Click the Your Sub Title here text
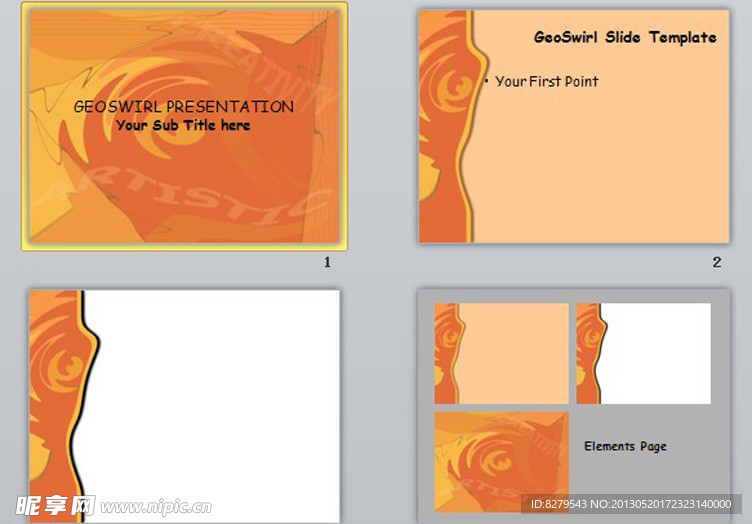The image size is (752, 524). coord(183,125)
